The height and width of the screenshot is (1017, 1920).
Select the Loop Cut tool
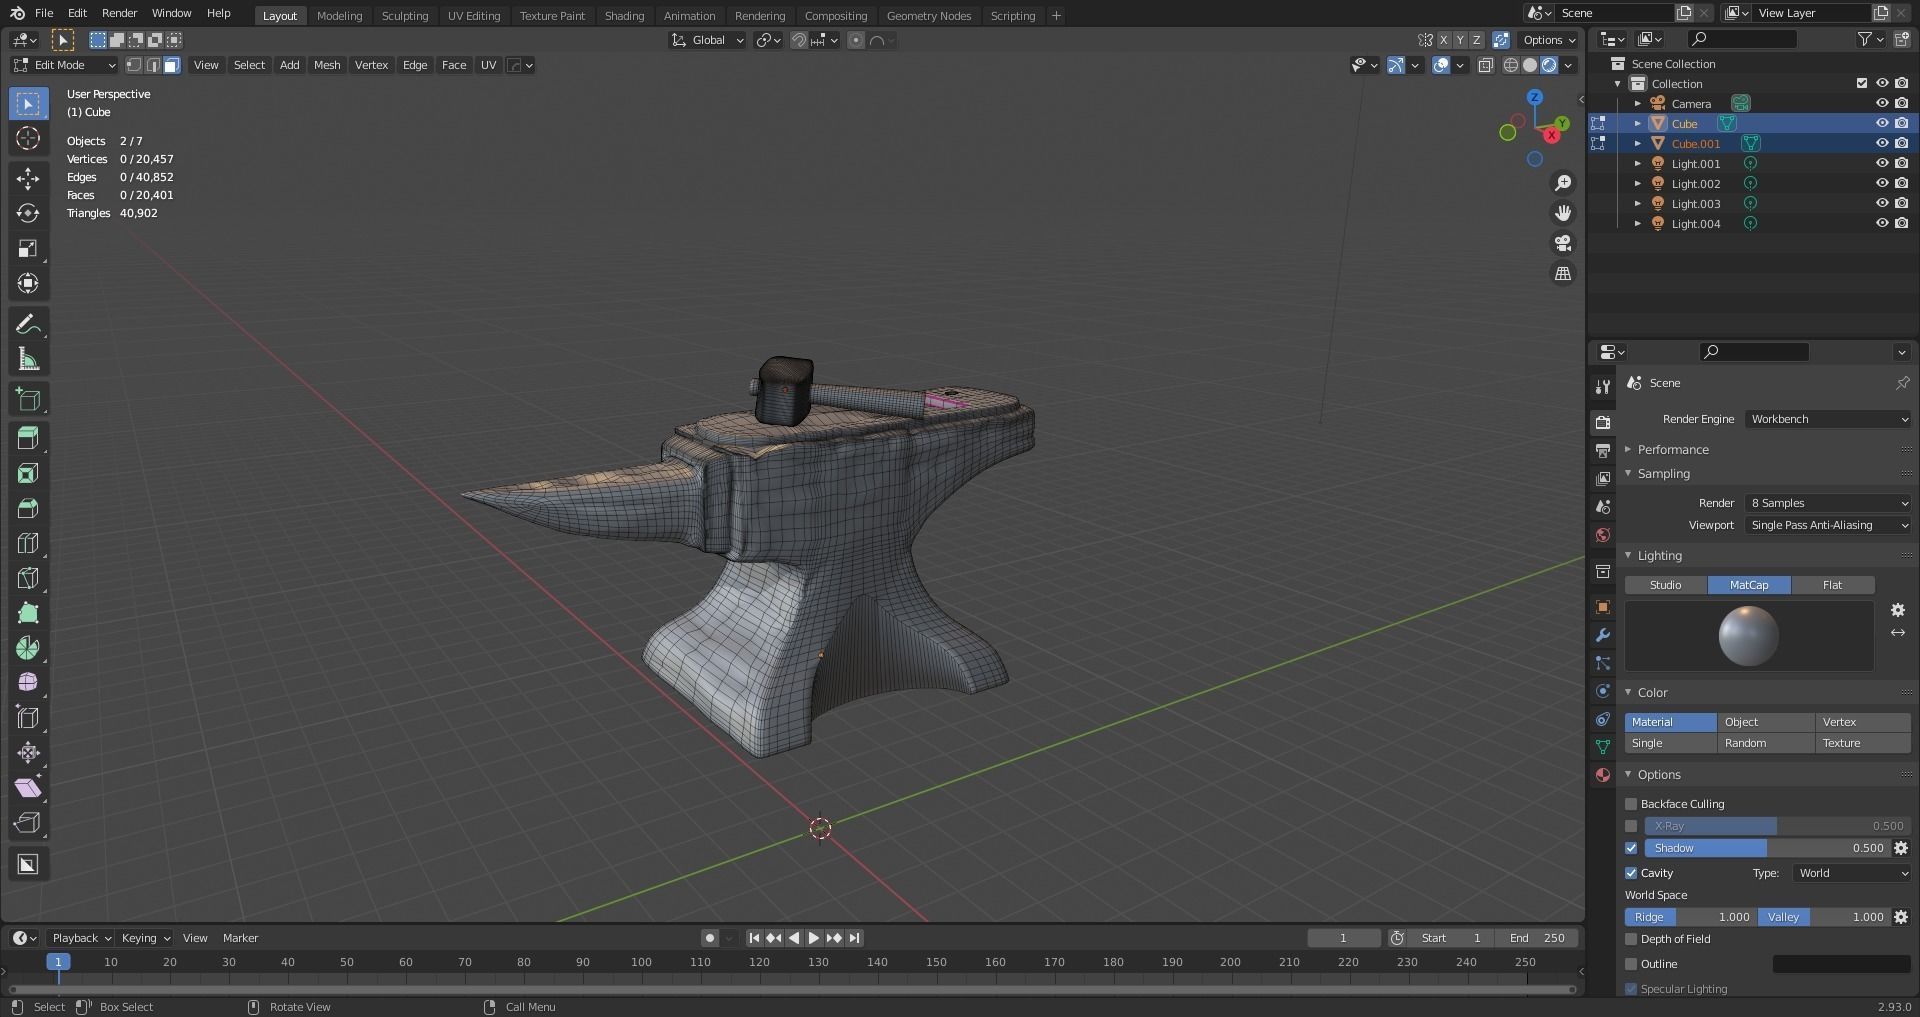pos(28,543)
